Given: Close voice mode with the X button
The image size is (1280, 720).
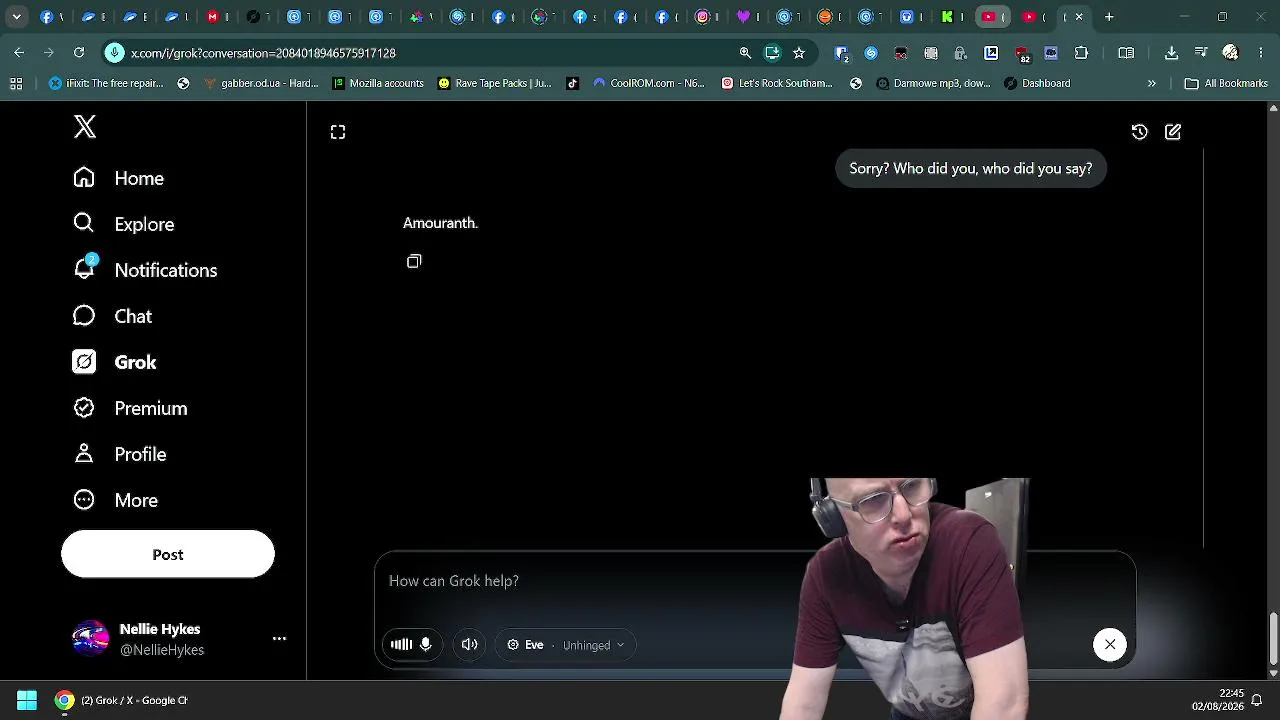Looking at the screenshot, I should (1110, 644).
